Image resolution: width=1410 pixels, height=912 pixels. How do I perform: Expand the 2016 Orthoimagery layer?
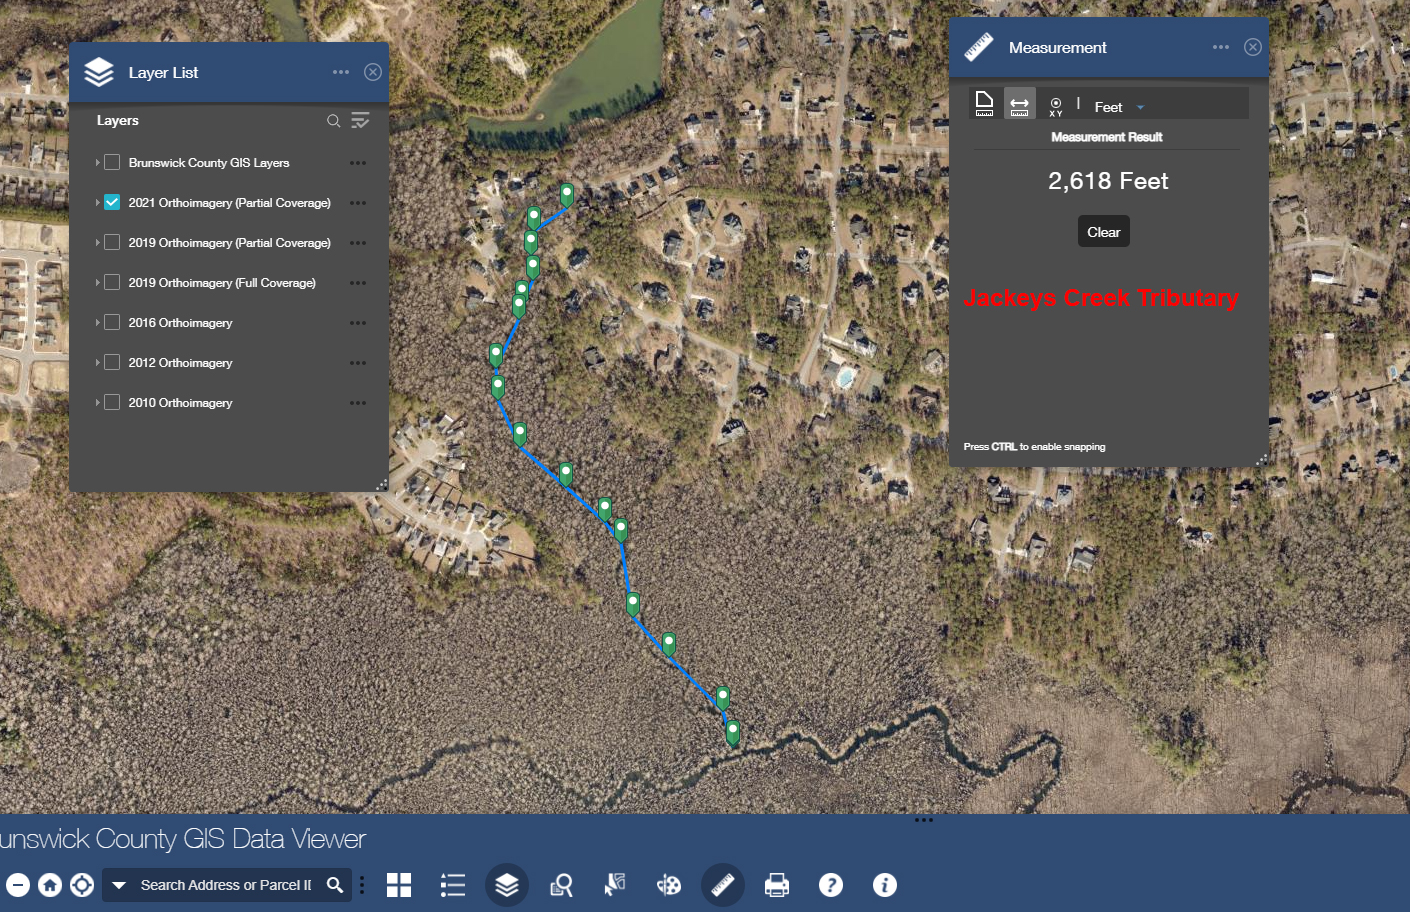(97, 322)
